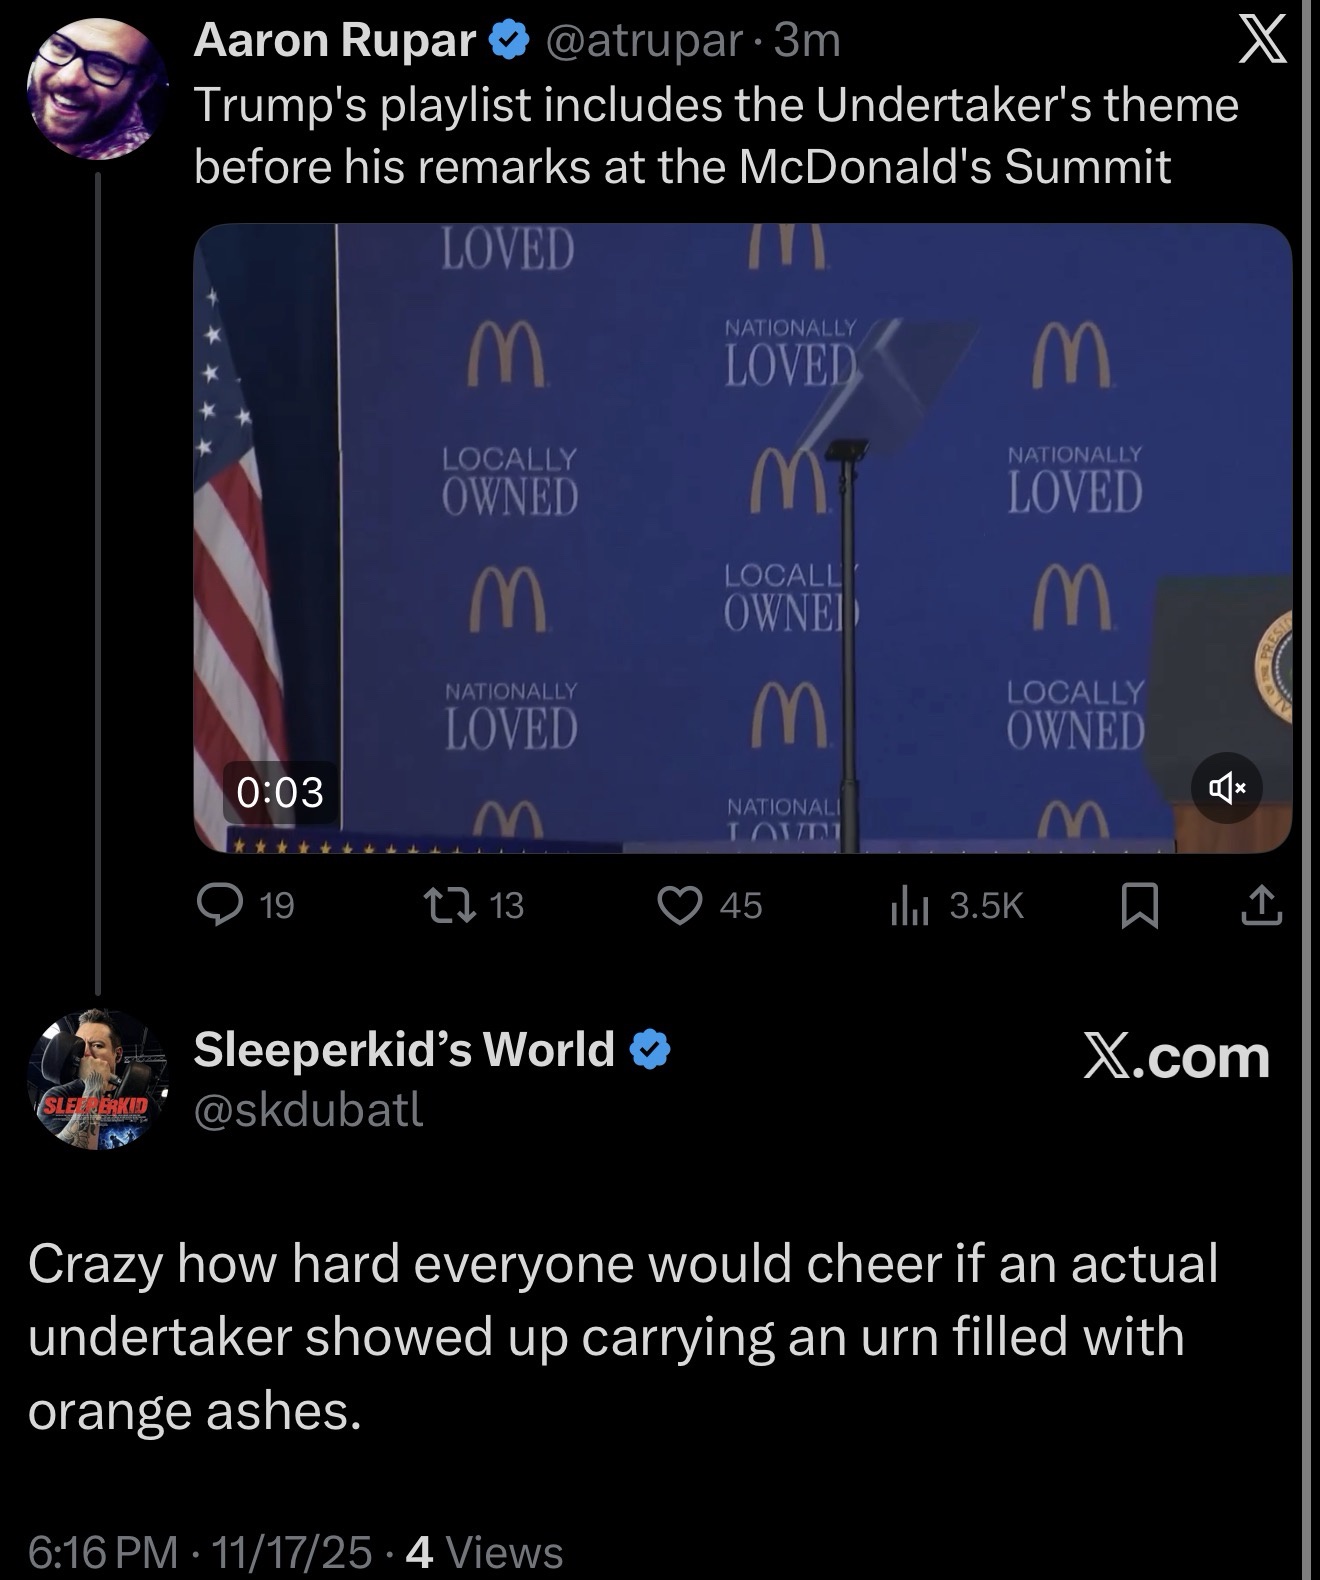Viewport: 1320px width, 1580px height.
Task: Click the X logo in top corner
Action: pos(1263,41)
